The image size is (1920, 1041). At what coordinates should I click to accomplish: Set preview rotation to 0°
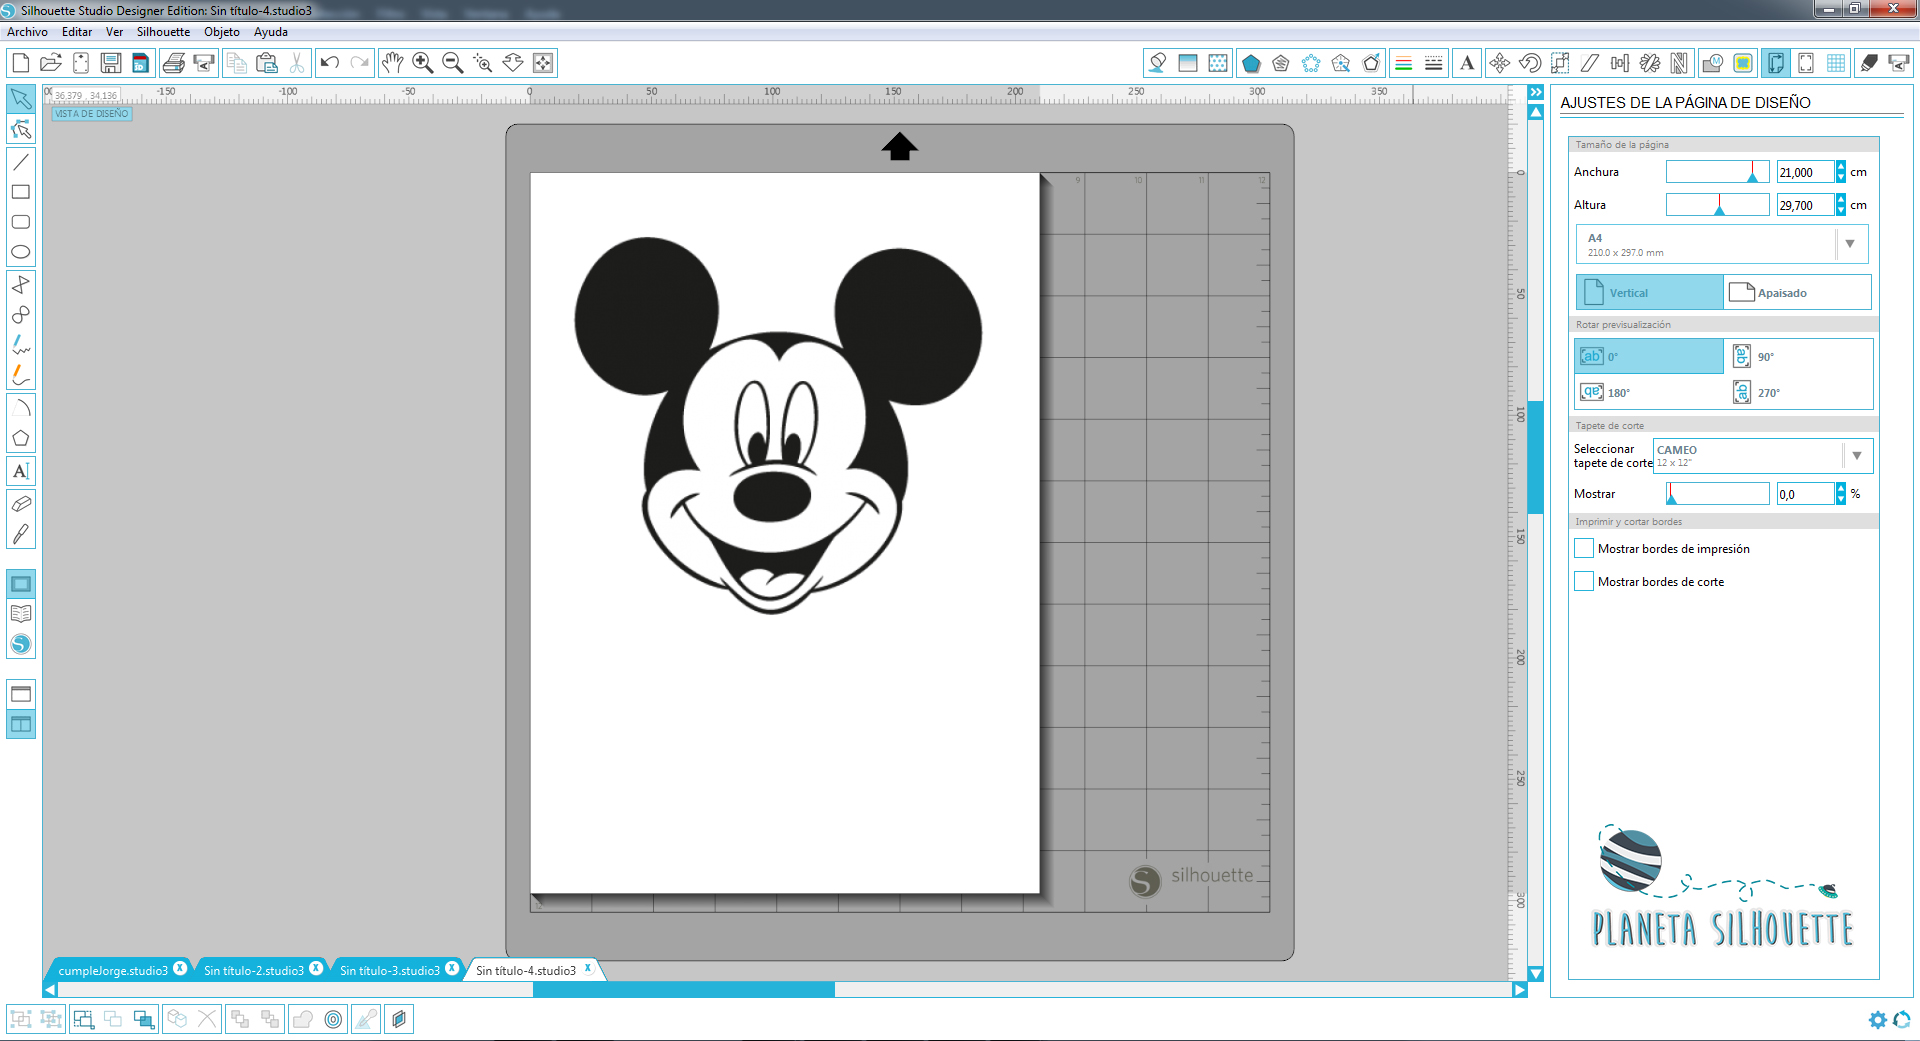click(1649, 356)
